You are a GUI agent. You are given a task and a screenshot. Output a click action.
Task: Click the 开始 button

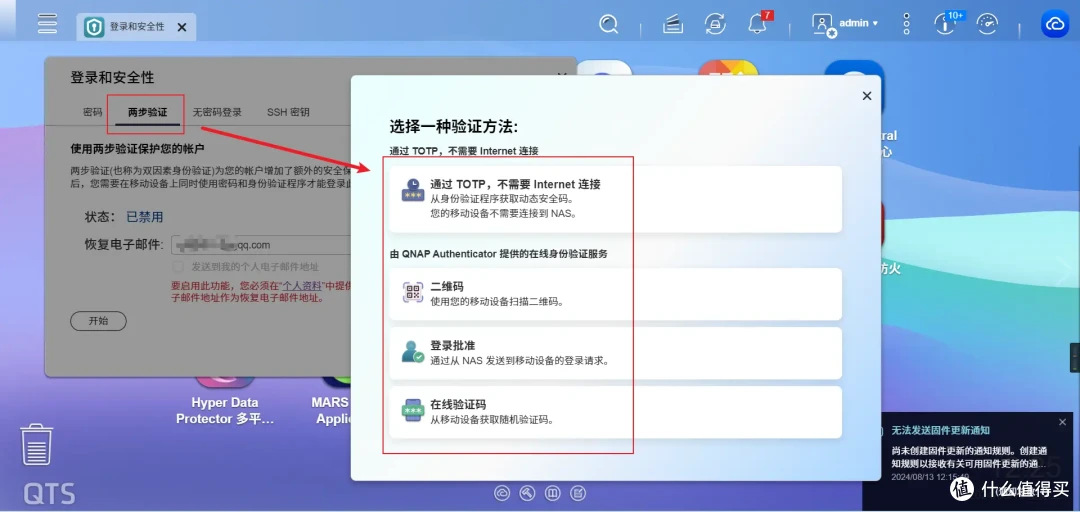tap(98, 320)
